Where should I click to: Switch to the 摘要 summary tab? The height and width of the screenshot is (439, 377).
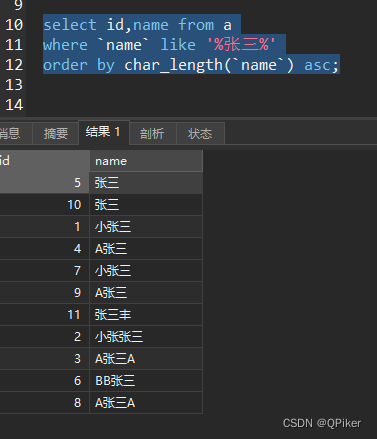click(55, 134)
